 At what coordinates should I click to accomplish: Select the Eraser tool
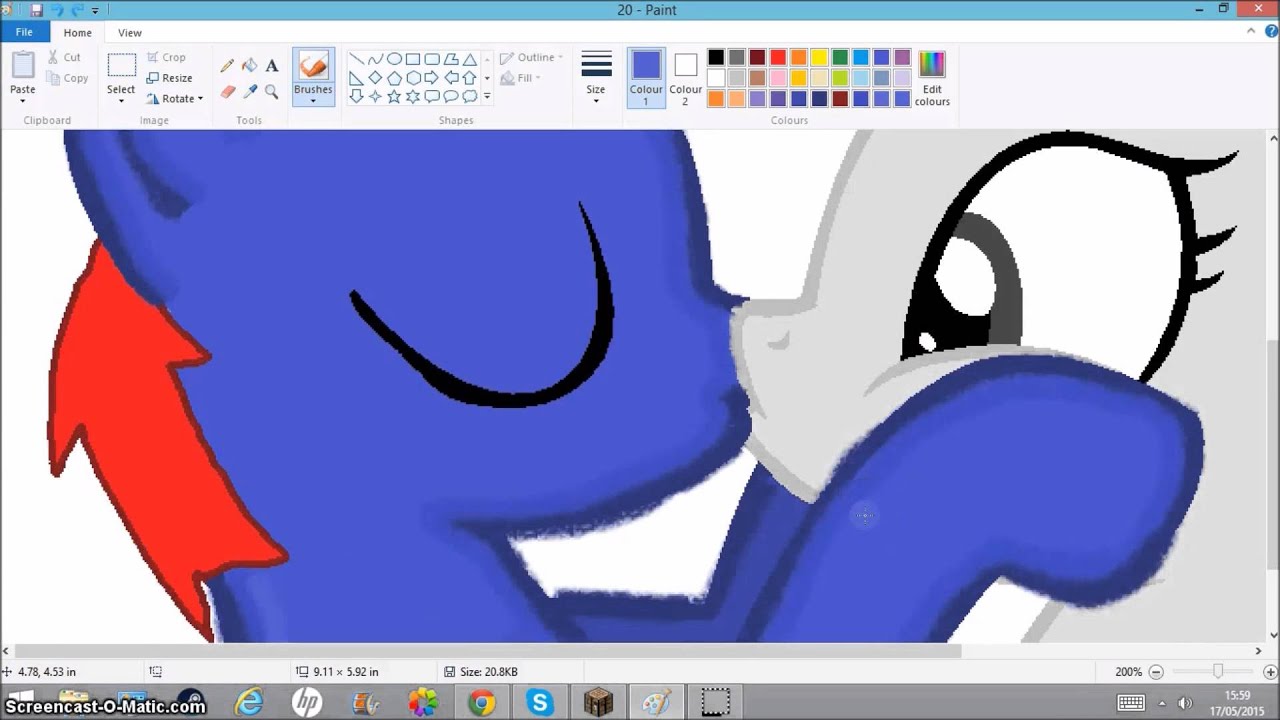pyautogui.click(x=227, y=91)
